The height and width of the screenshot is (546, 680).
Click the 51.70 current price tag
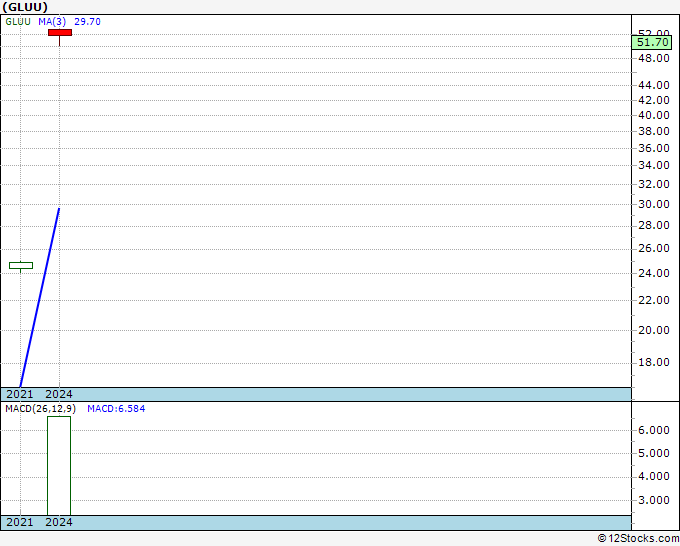[x=652, y=43]
